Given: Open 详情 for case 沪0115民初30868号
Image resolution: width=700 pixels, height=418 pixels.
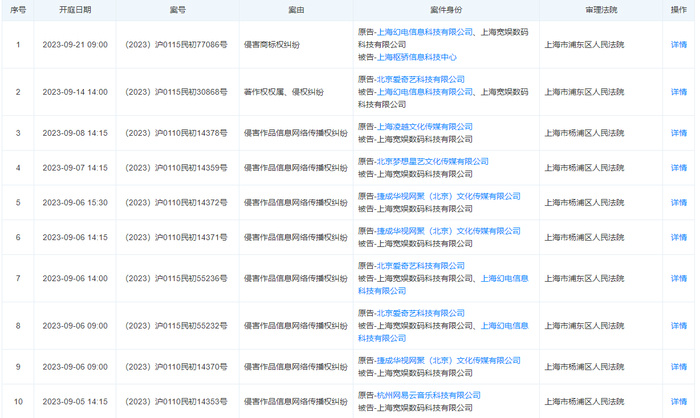Looking at the screenshot, I should pyautogui.click(x=679, y=92).
